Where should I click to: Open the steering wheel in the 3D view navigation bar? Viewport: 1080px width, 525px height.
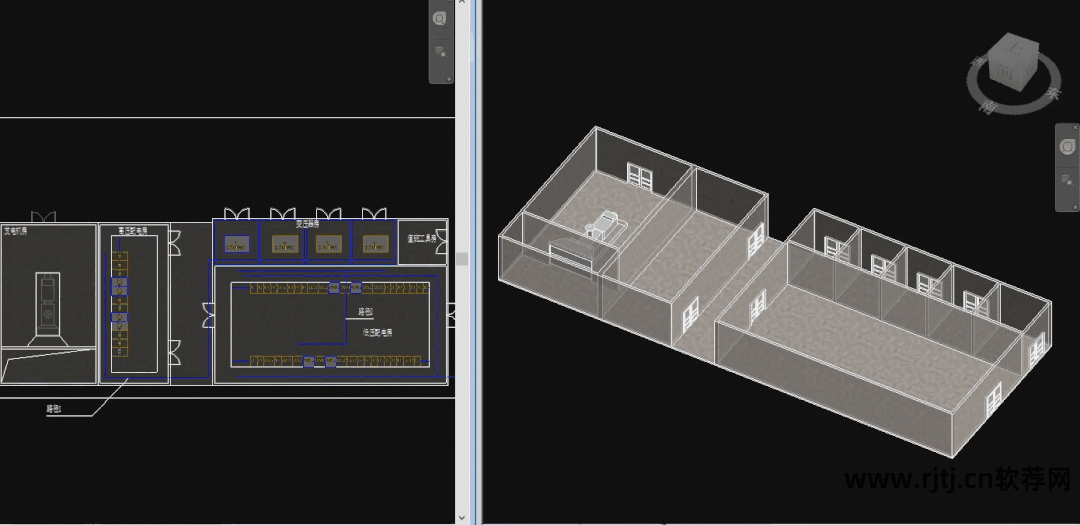point(1068,148)
